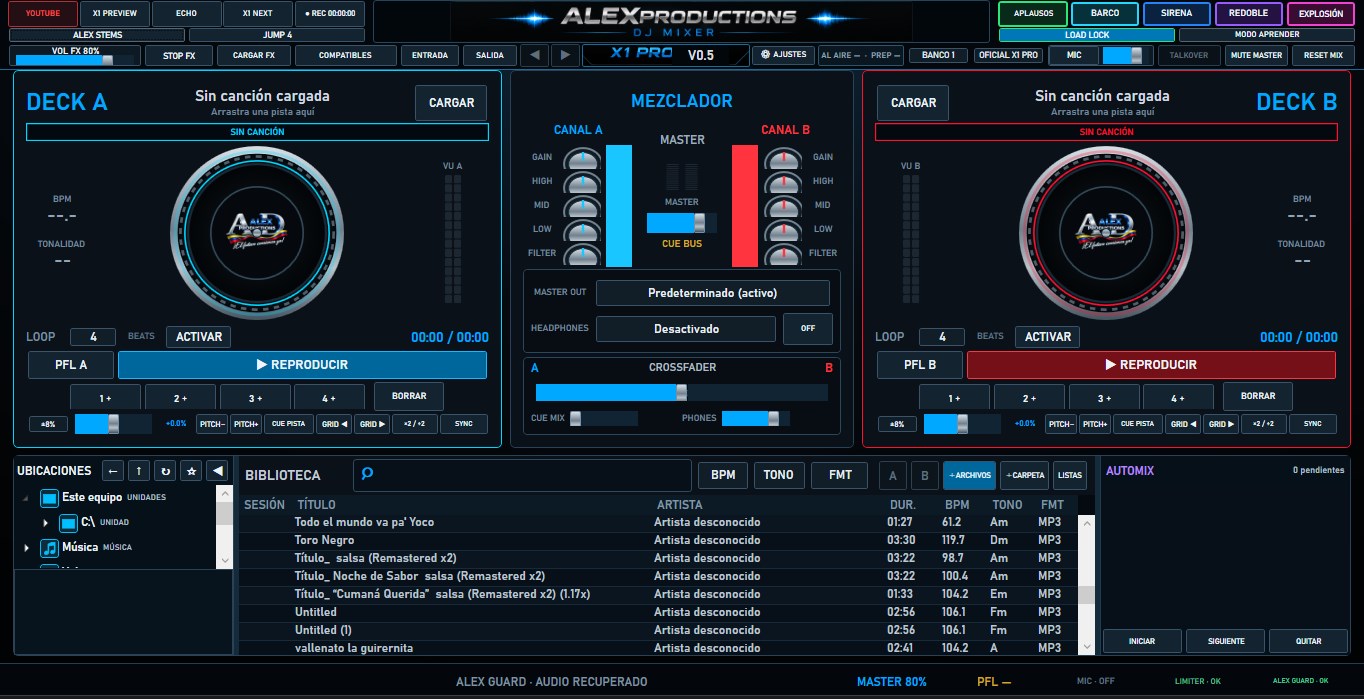Screen dimensions: 1364x699
Task: Click the Este equipo computer icon
Action: tap(50, 497)
